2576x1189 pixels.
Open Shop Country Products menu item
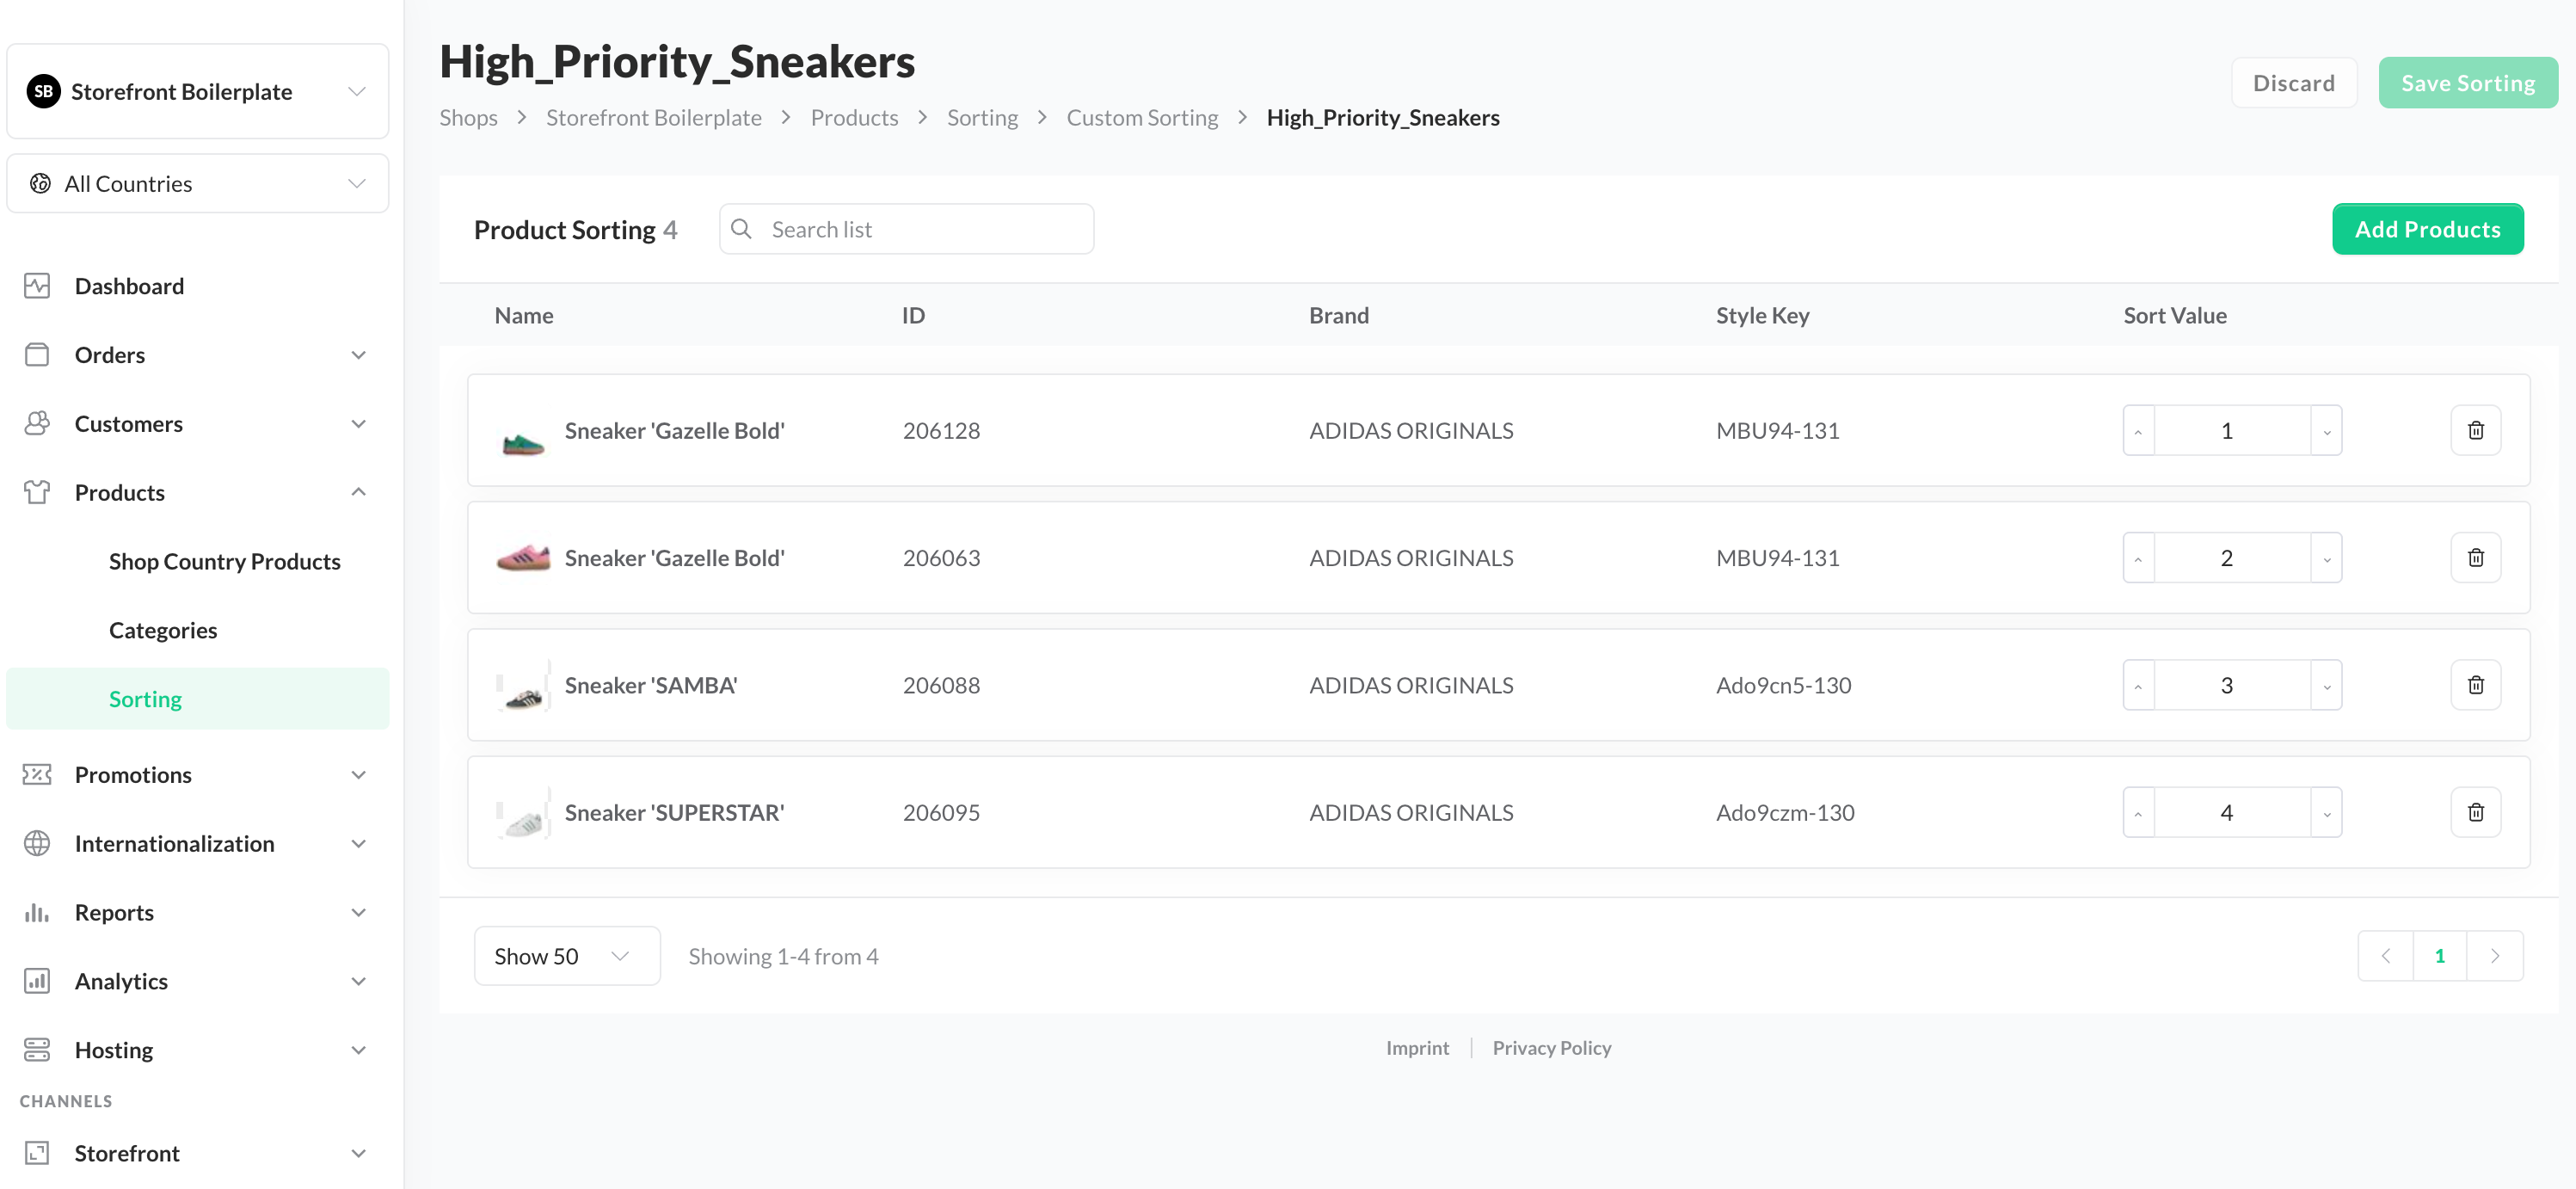pyautogui.click(x=225, y=561)
